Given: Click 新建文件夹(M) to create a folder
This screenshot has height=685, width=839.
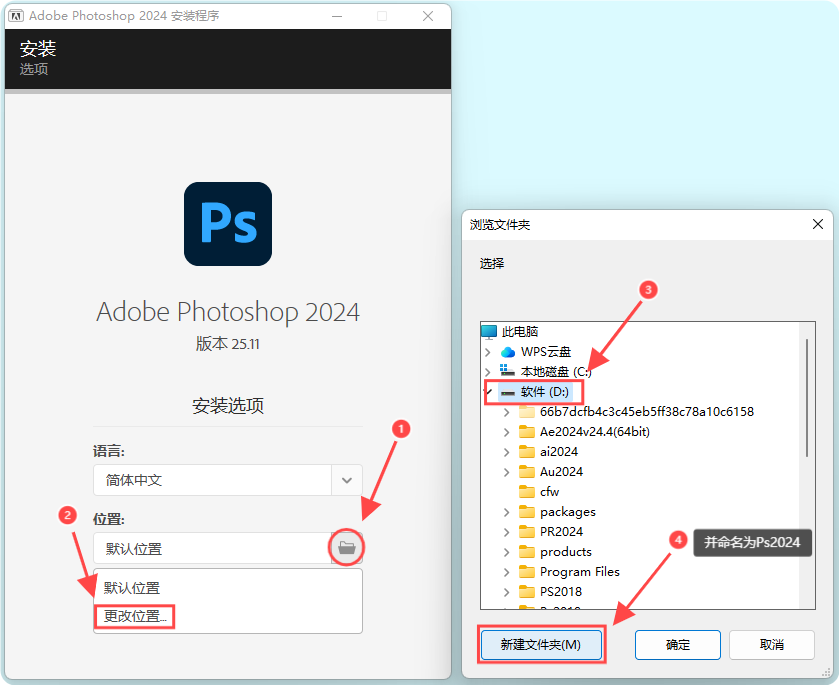Looking at the screenshot, I should (541, 645).
